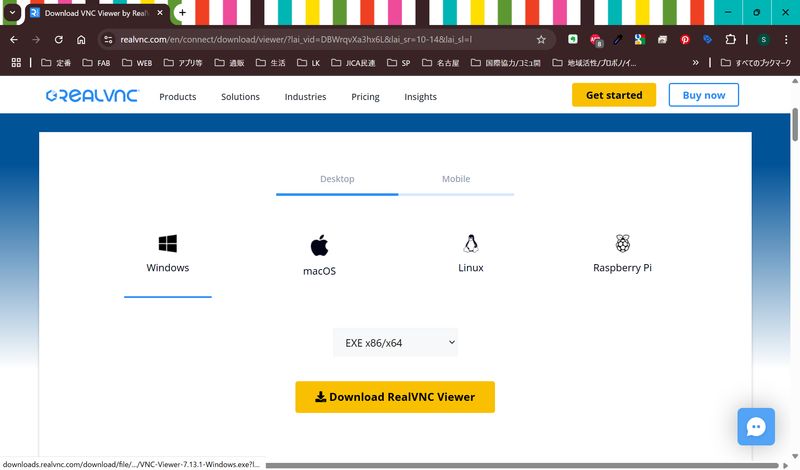
Task: Open the SP bookmark folder
Action: point(398,63)
